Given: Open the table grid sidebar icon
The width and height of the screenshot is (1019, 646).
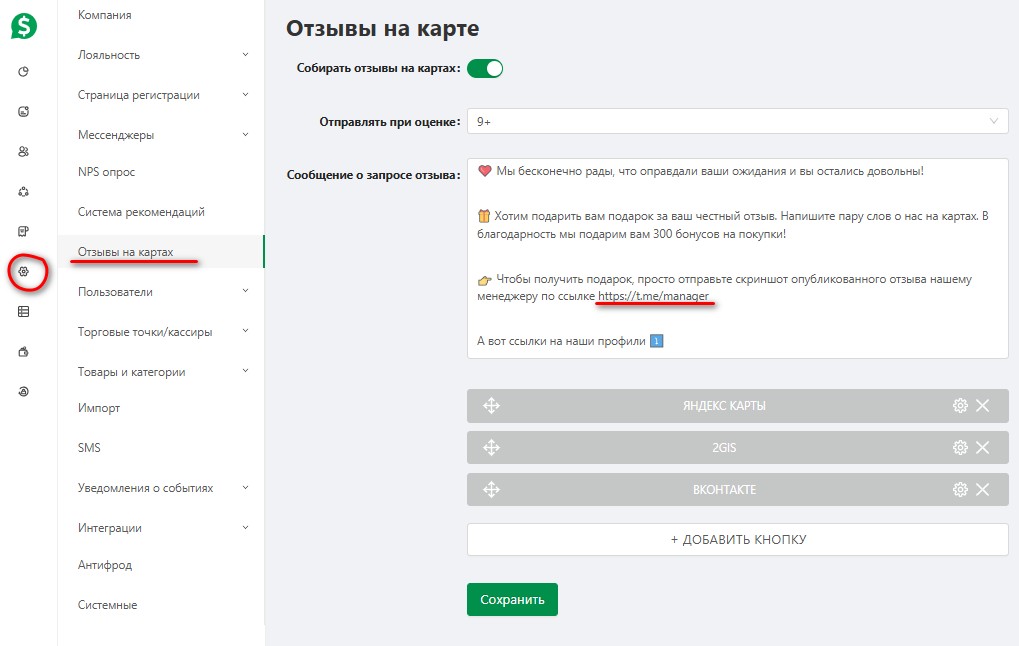Looking at the screenshot, I should (23, 312).
